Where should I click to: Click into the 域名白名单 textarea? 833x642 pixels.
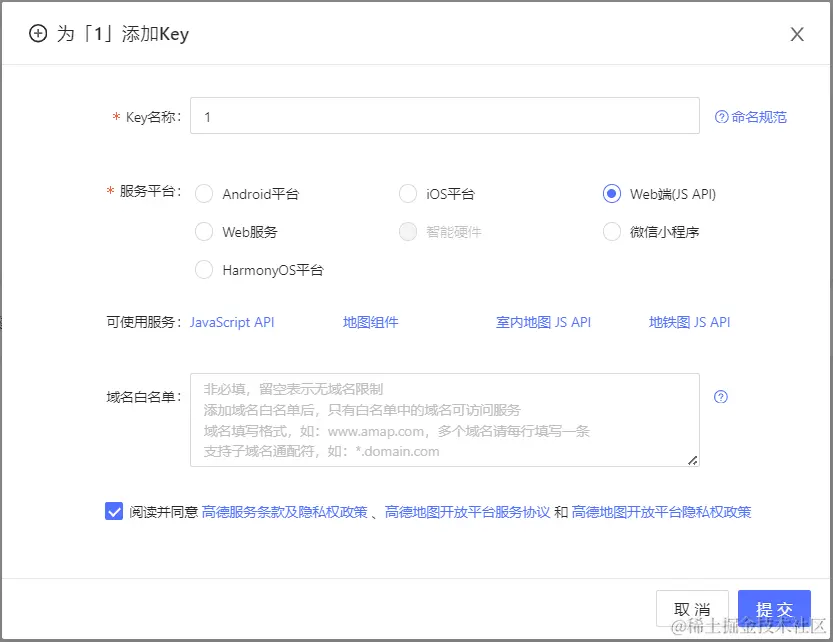(x=445, y=420)
